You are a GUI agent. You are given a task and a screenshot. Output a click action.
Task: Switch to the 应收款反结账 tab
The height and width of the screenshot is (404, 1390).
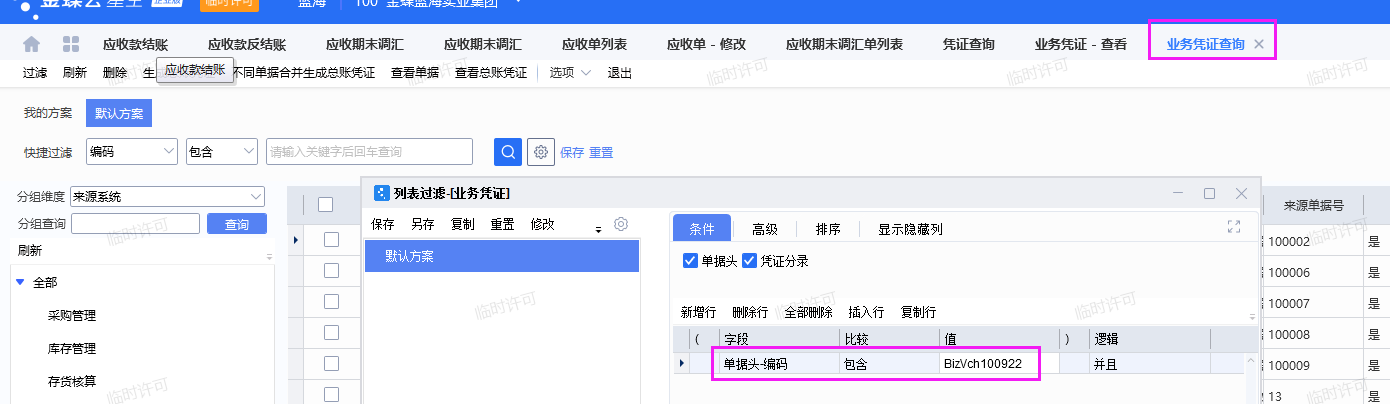(247, 44)
